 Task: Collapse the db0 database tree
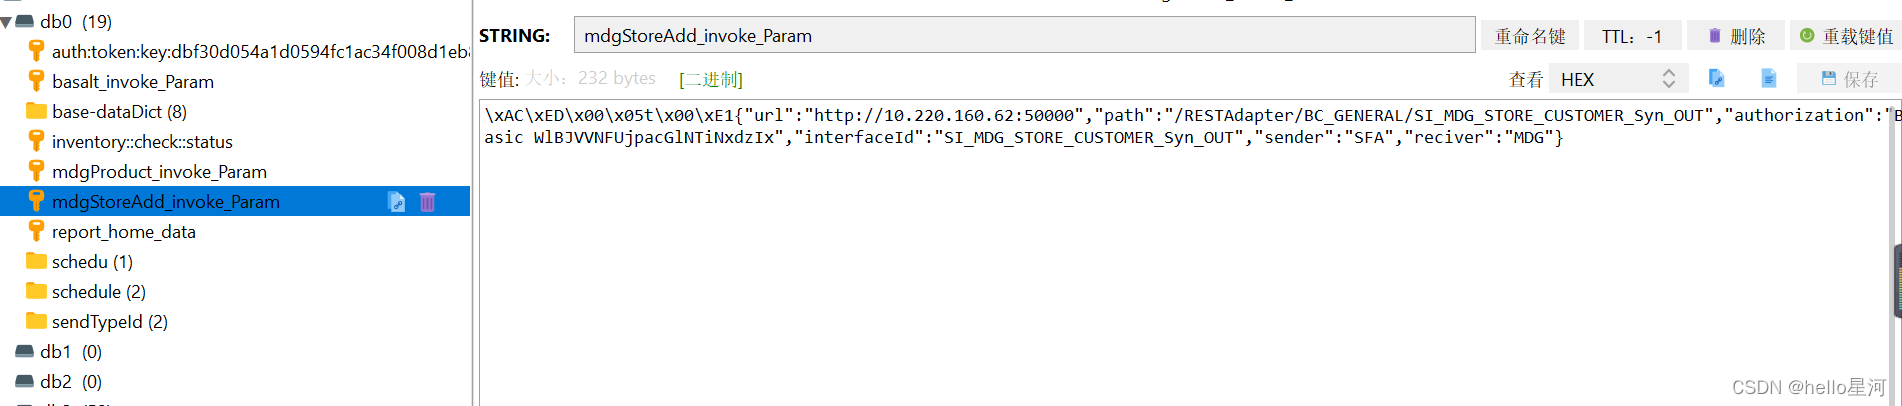(7, 22)
